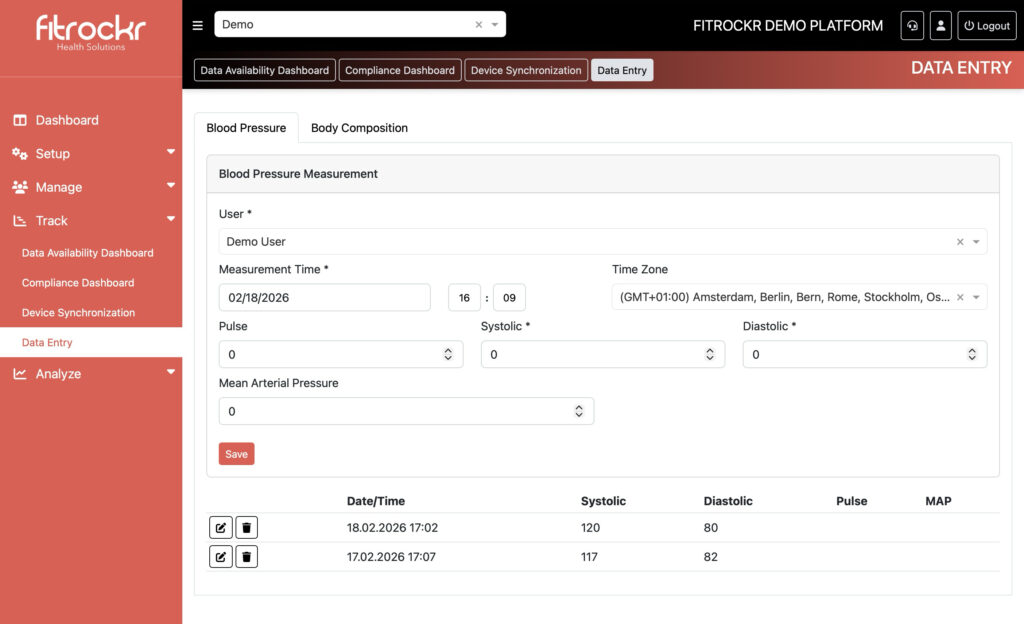
Task: Expand the Setup sidebar menu
Action: pyautogui.click(x=92, y=154)
